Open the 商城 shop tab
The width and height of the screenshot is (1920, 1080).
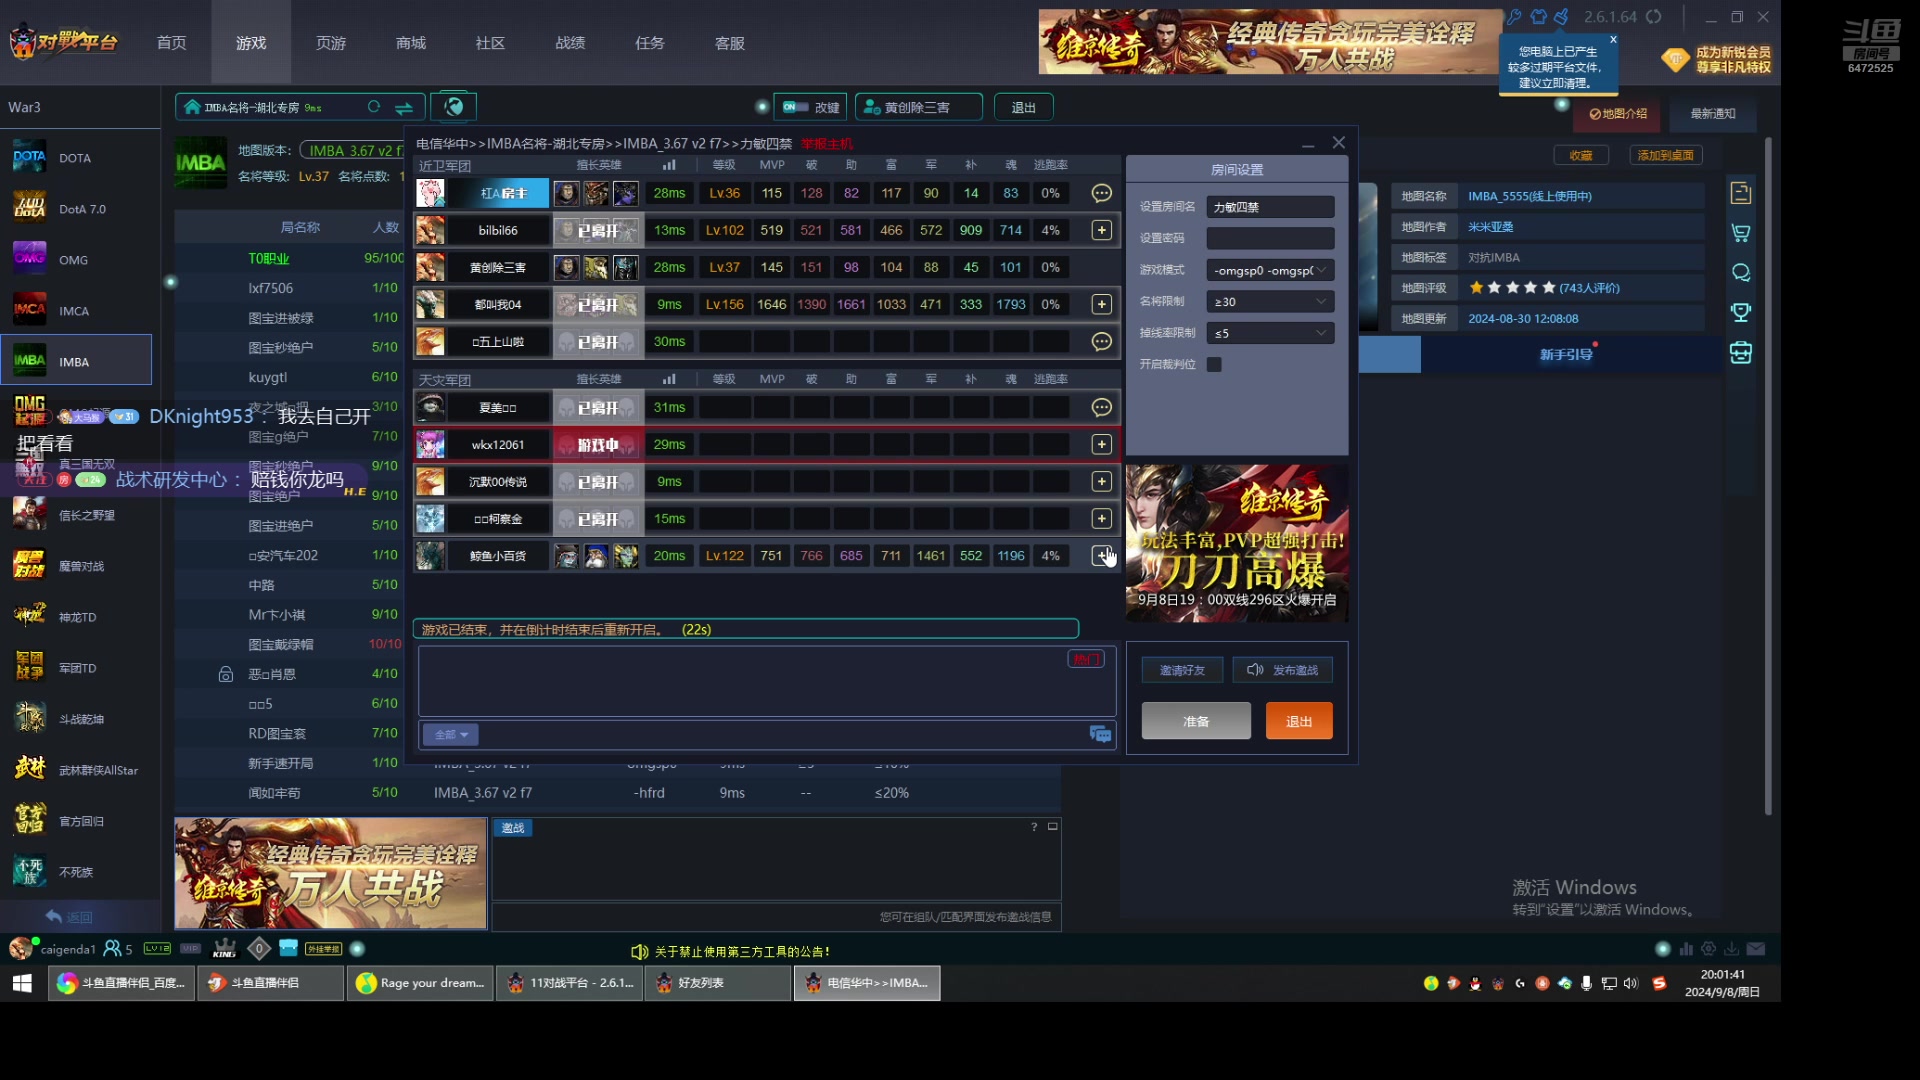point(411,43)
